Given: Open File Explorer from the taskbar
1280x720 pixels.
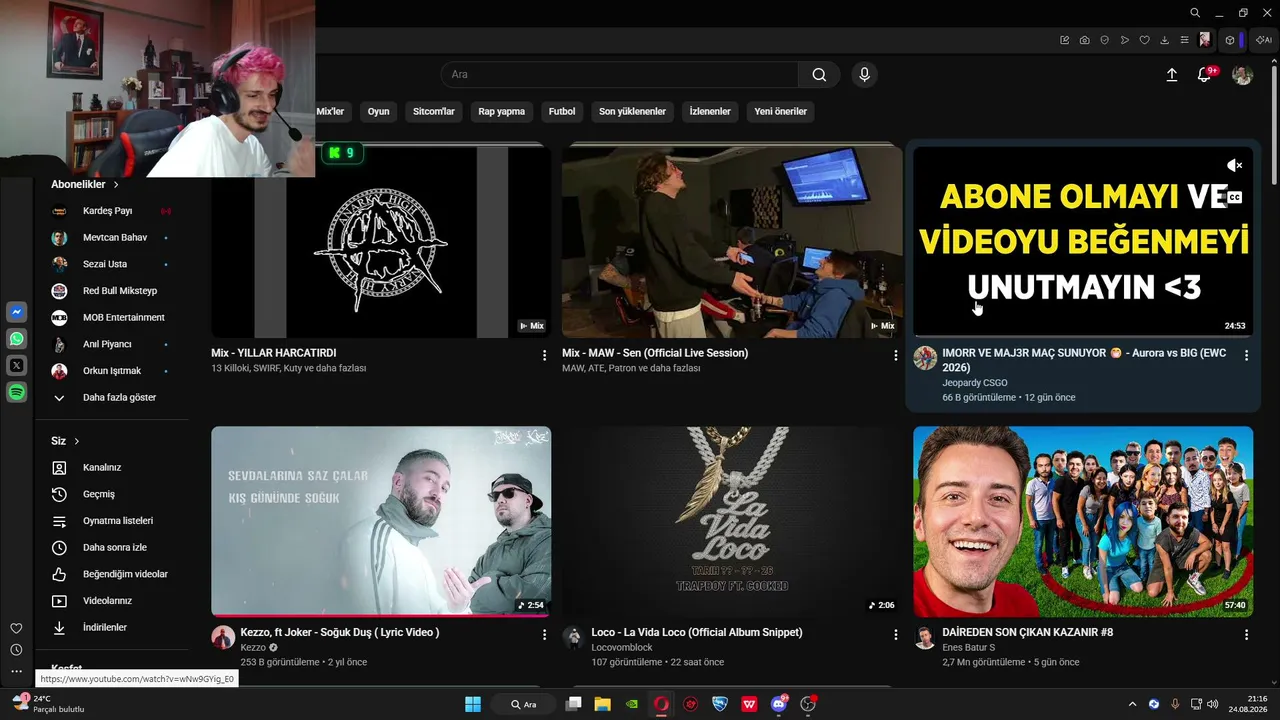Looking at the screenshot, I should (602, 704).
